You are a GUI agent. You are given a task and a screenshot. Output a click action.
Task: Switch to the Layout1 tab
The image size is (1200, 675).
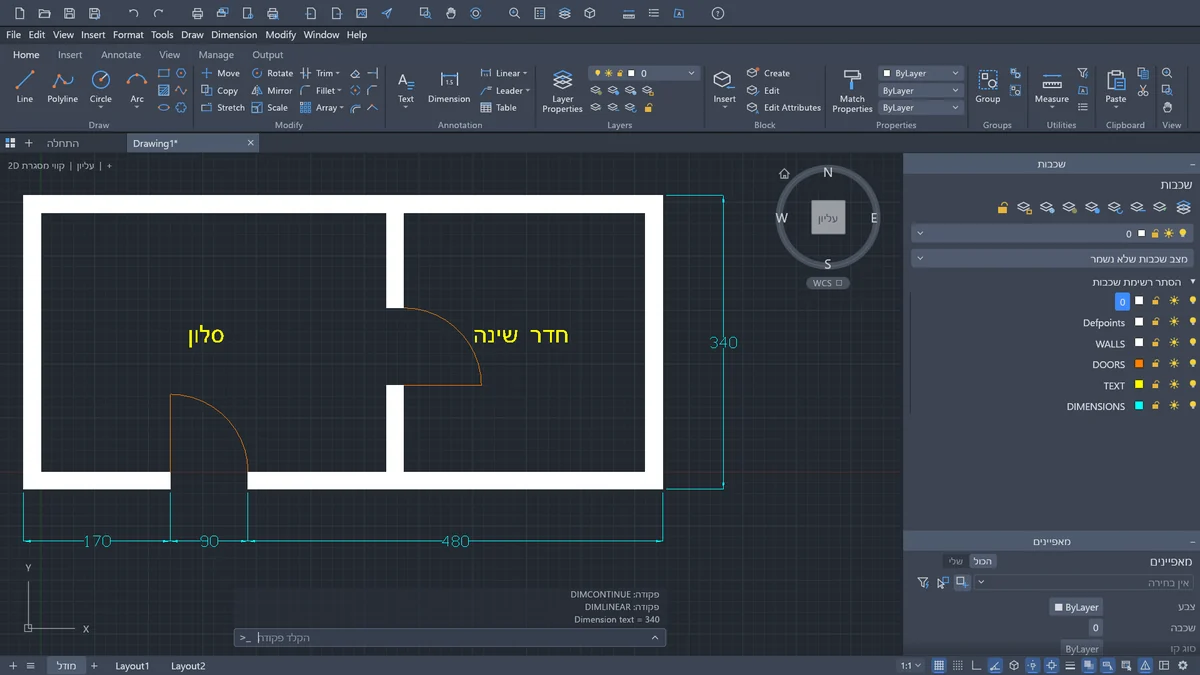coord(132,665)
